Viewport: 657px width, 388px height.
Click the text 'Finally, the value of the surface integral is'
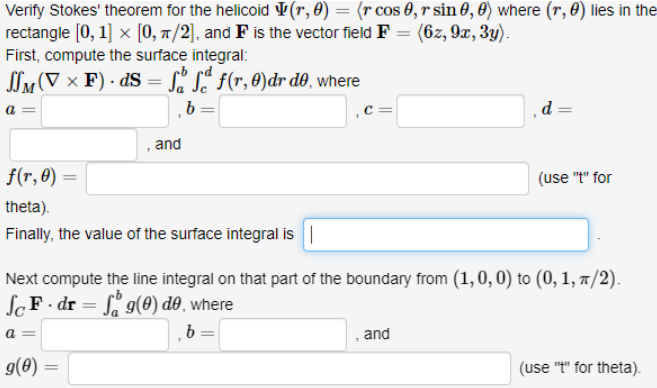click(150, 234)
